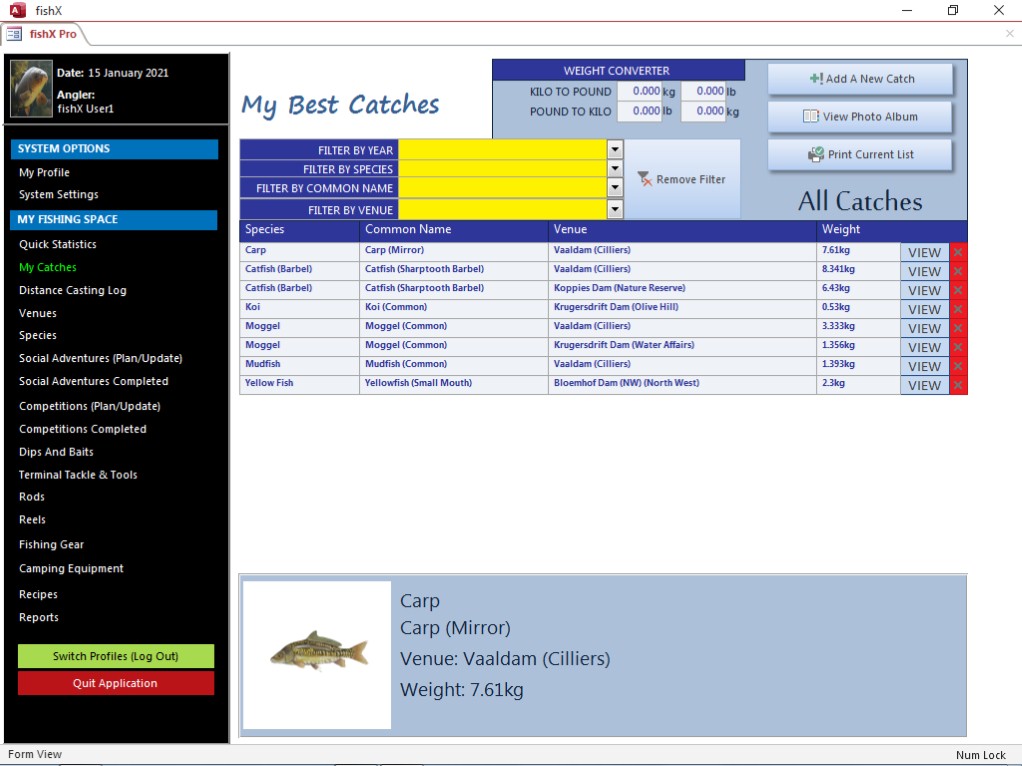1022x766 pixels.
Task: Click the Access app icon in title bar
Action: [x=17, y=11]
